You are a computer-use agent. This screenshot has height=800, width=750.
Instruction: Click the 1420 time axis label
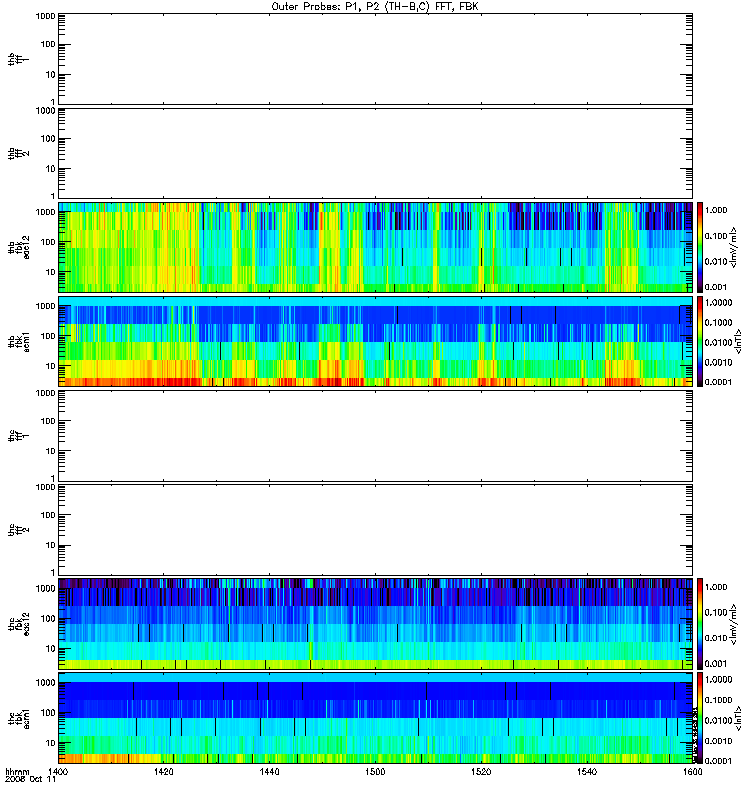pyautogui.click(x=164, y=771)
